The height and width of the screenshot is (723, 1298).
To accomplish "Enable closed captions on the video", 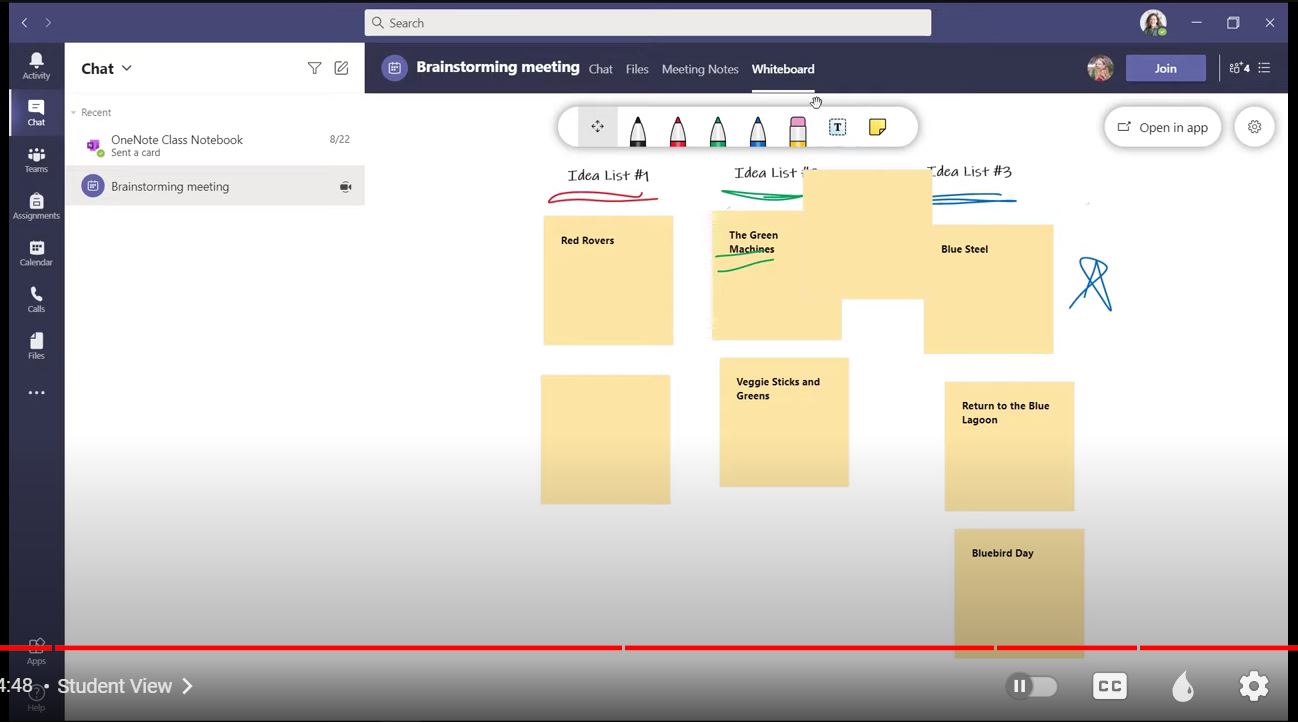I will click(1109, 686).
